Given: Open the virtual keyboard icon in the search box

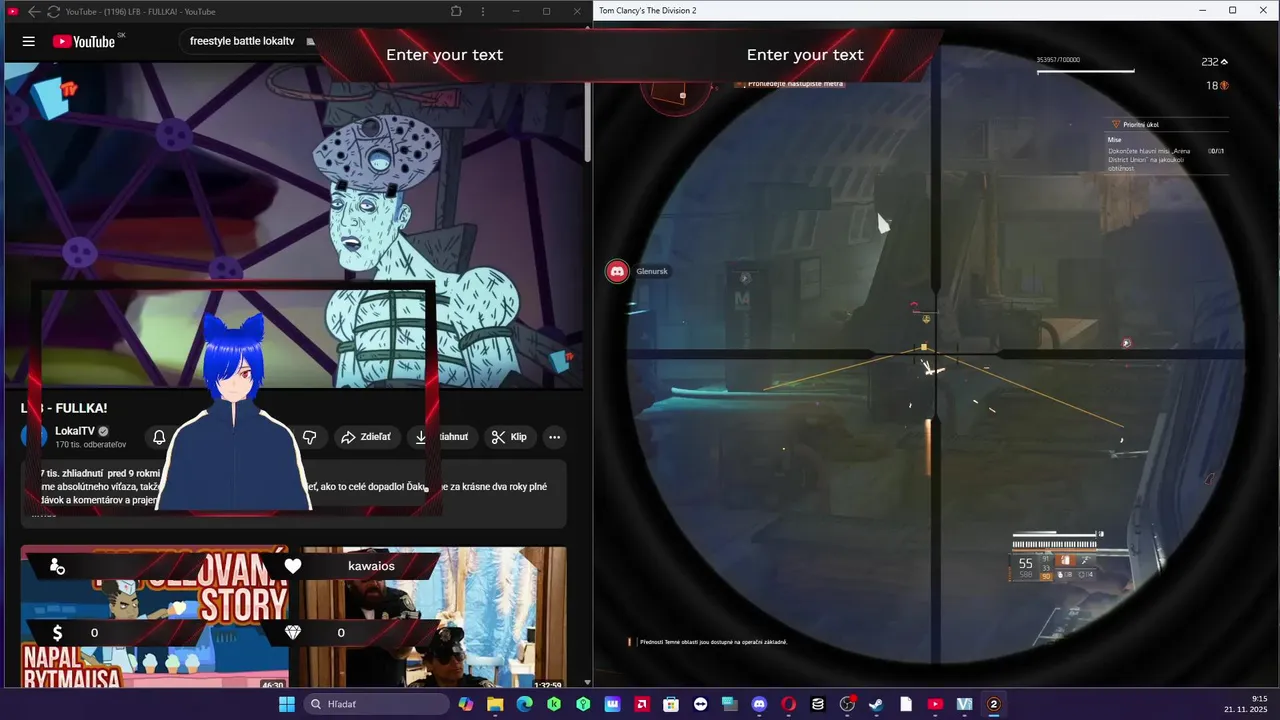Looking at the screenshot, I should tap(310, 41).
